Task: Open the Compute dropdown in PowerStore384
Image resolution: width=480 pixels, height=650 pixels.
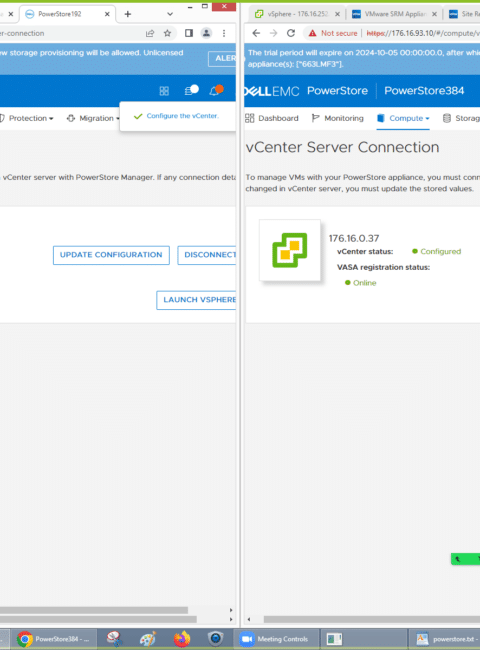Action: (x=403, y=119)
